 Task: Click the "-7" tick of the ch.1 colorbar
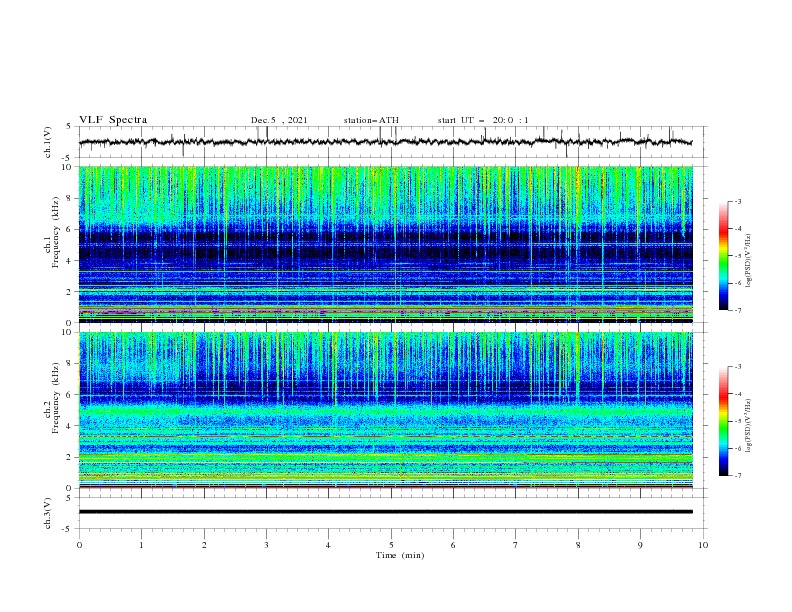[738, 310]
